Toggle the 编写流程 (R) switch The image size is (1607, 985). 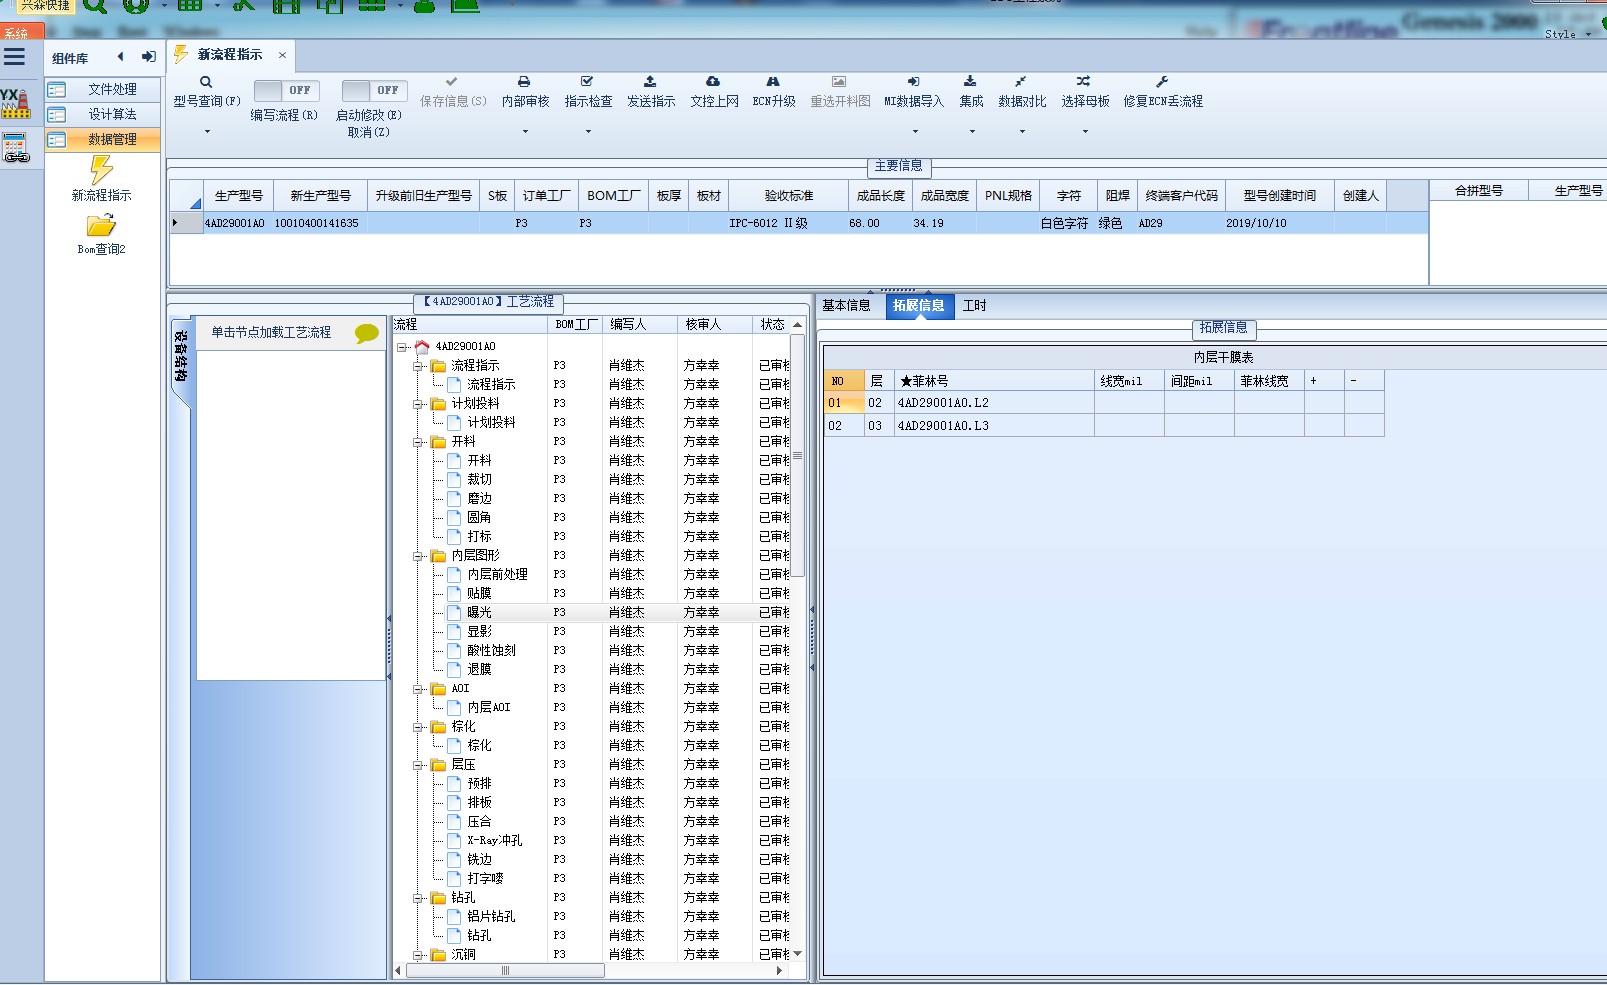point(286,90)
